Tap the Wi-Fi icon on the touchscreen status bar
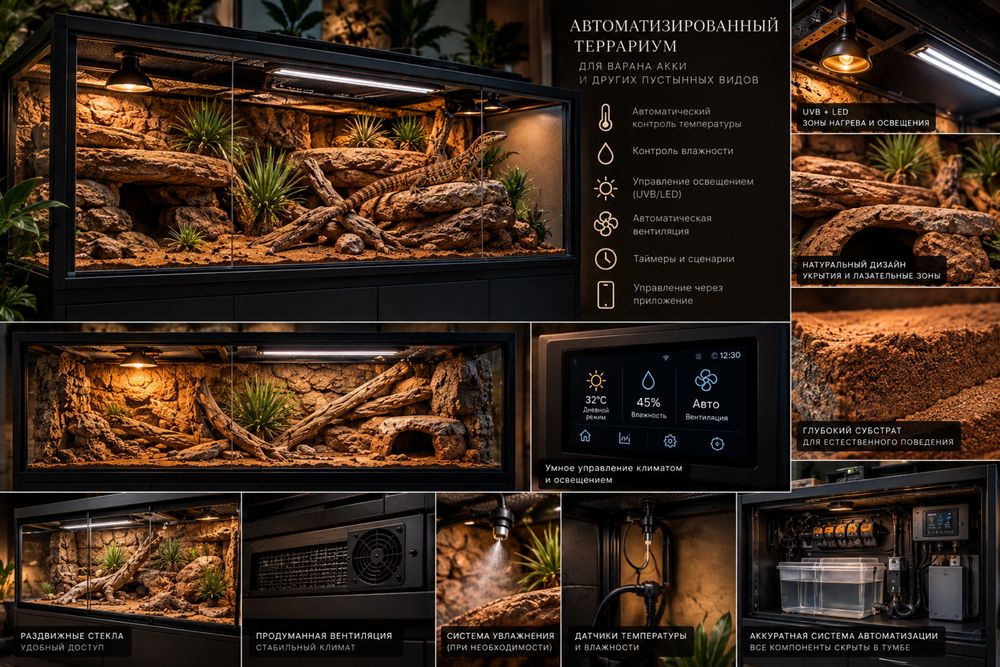Image resolution: width=1000 pixels, height=667 pixels. coord(666,358)
